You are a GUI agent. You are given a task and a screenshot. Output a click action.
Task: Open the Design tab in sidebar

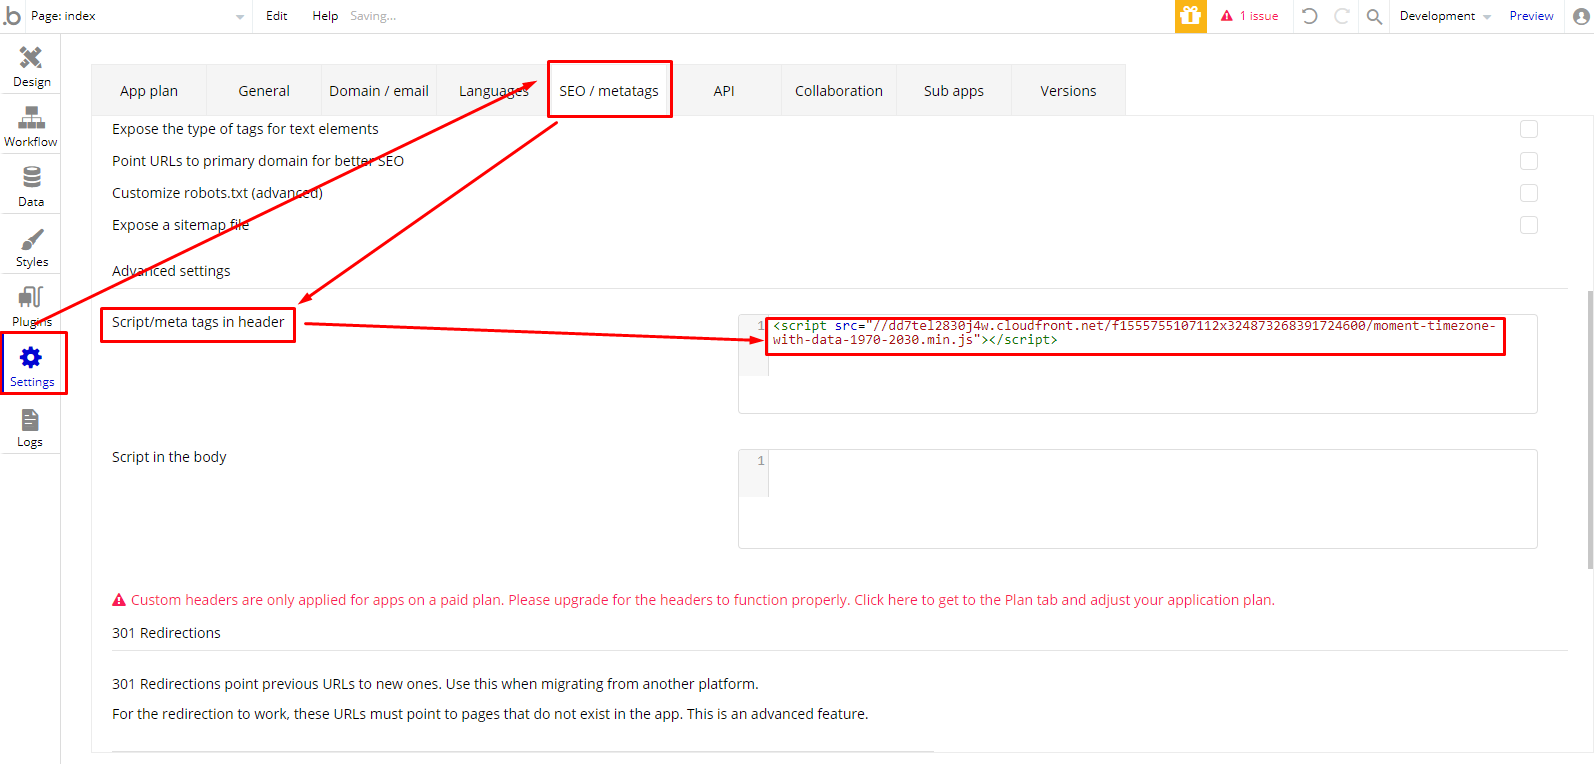pyautogui.click(x=31, y=67)
